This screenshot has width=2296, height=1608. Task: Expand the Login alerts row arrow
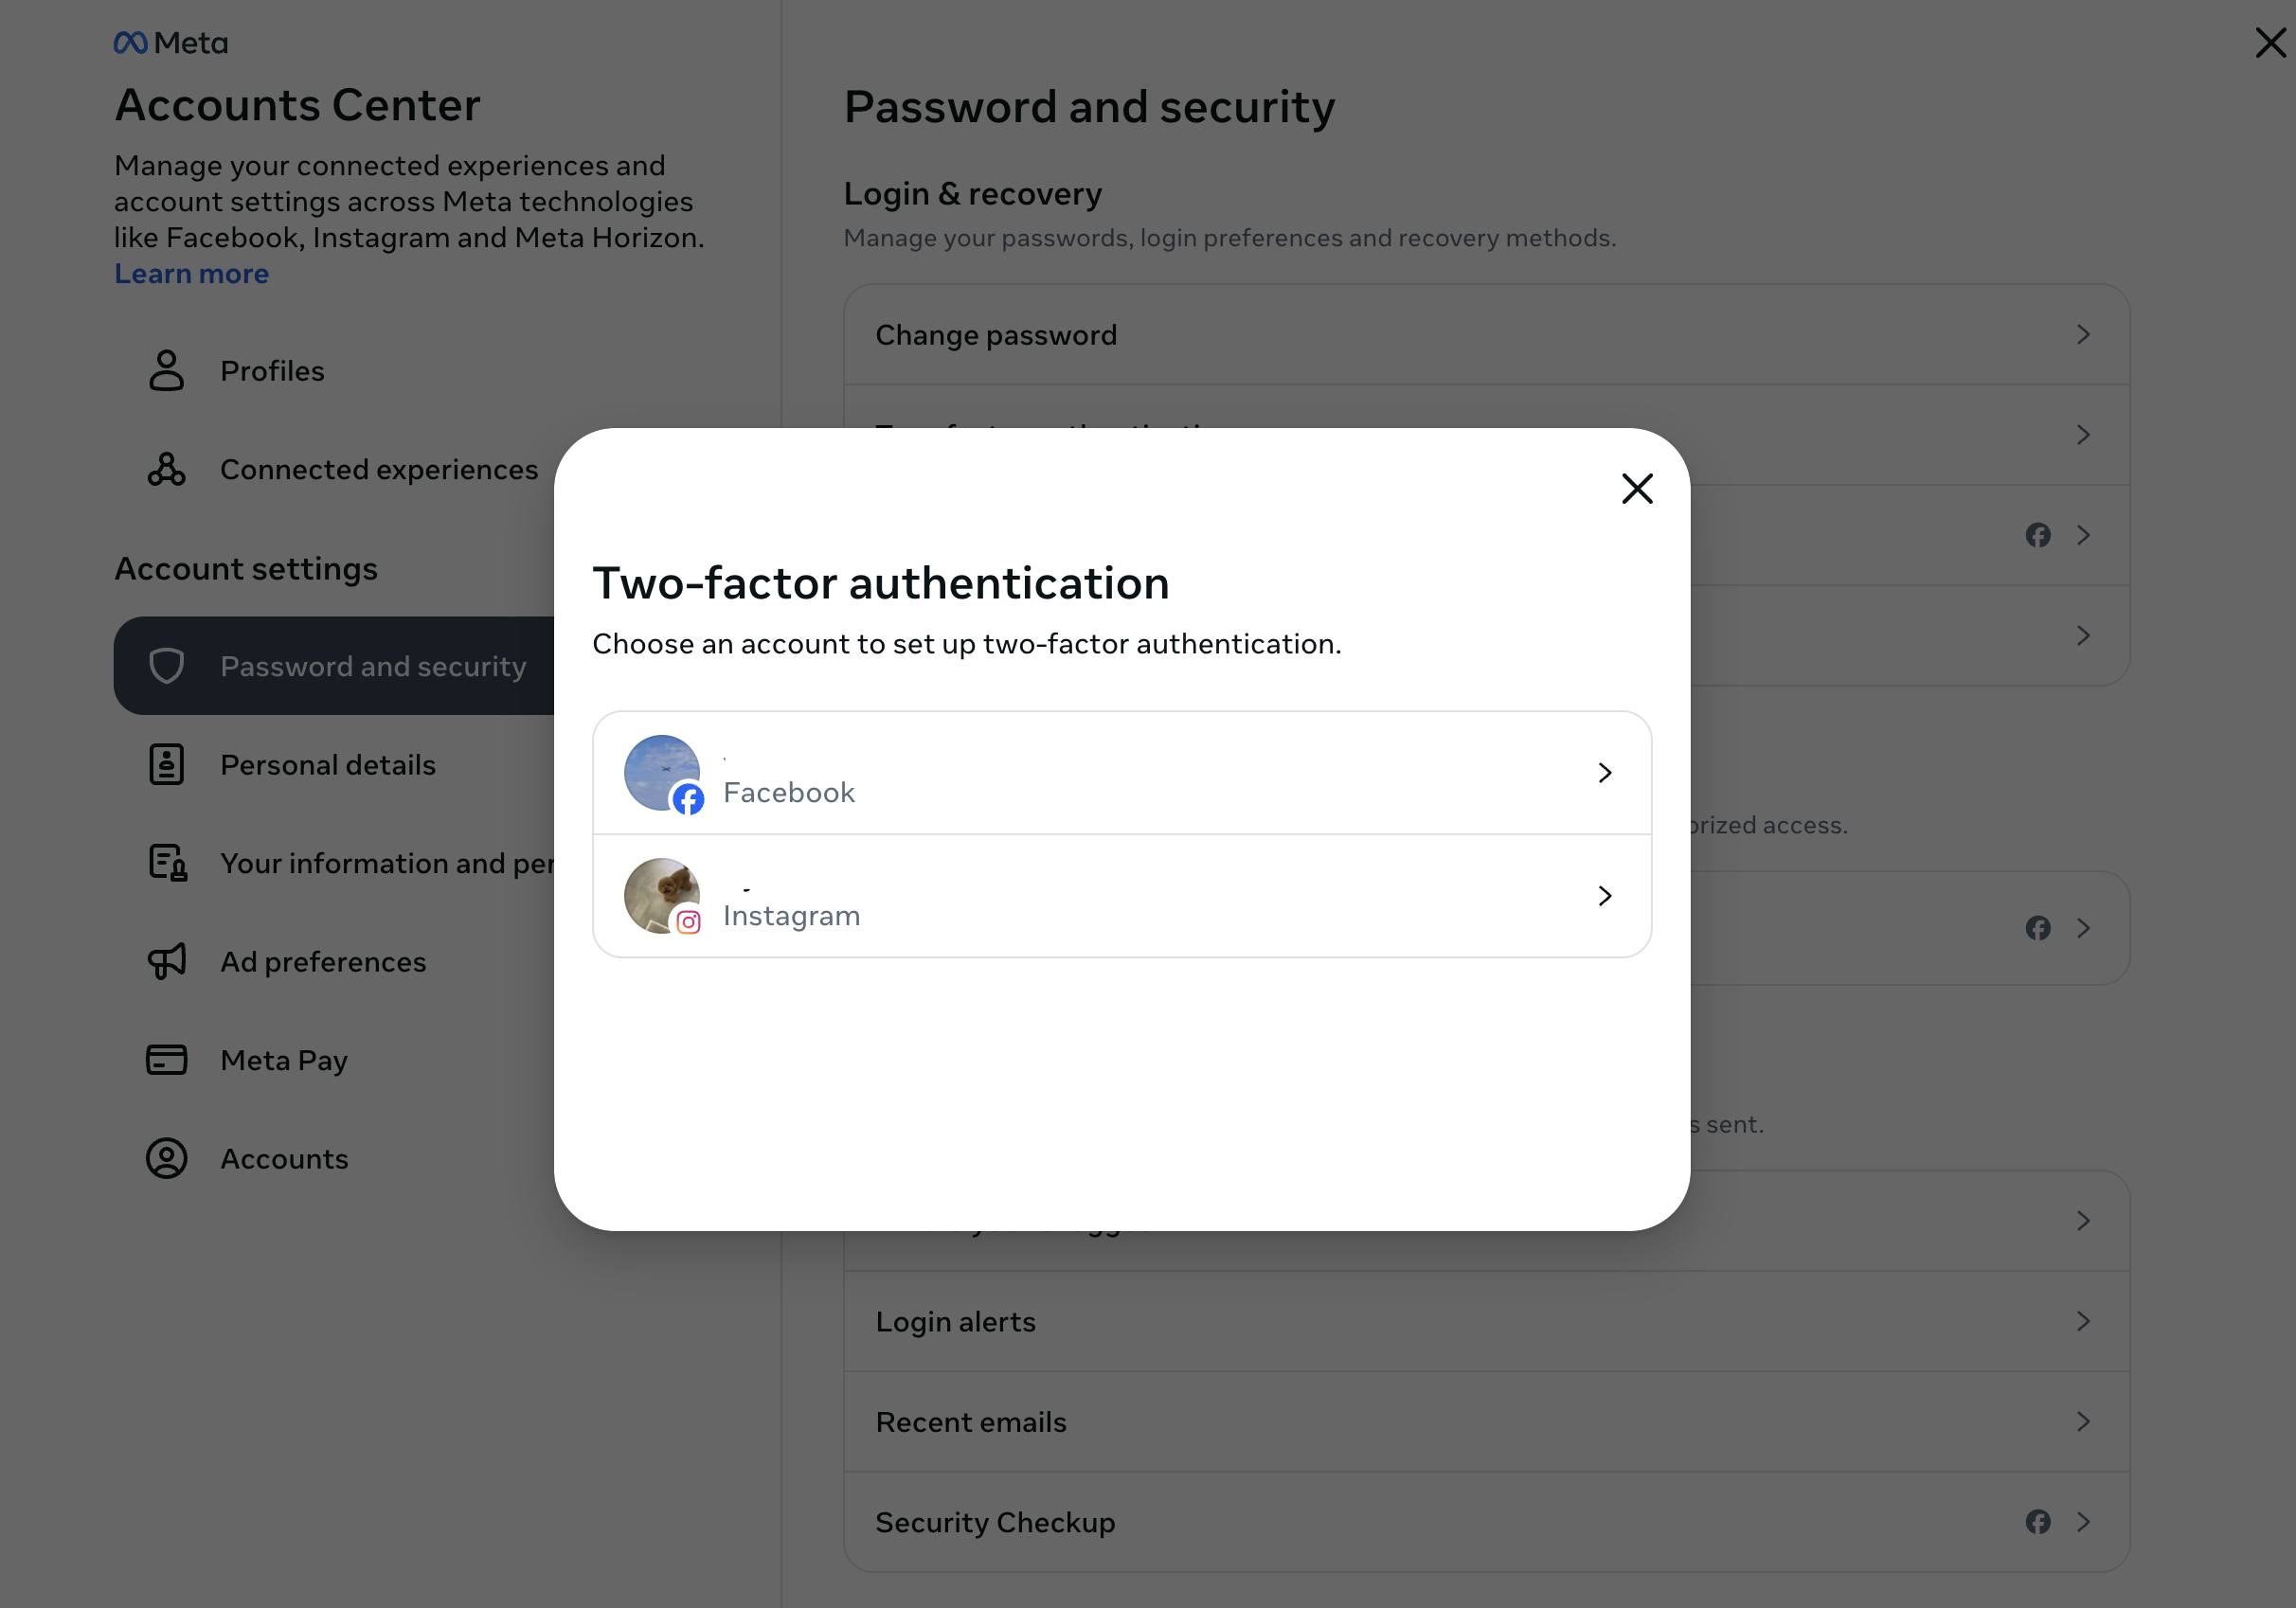[2083, 1322]
